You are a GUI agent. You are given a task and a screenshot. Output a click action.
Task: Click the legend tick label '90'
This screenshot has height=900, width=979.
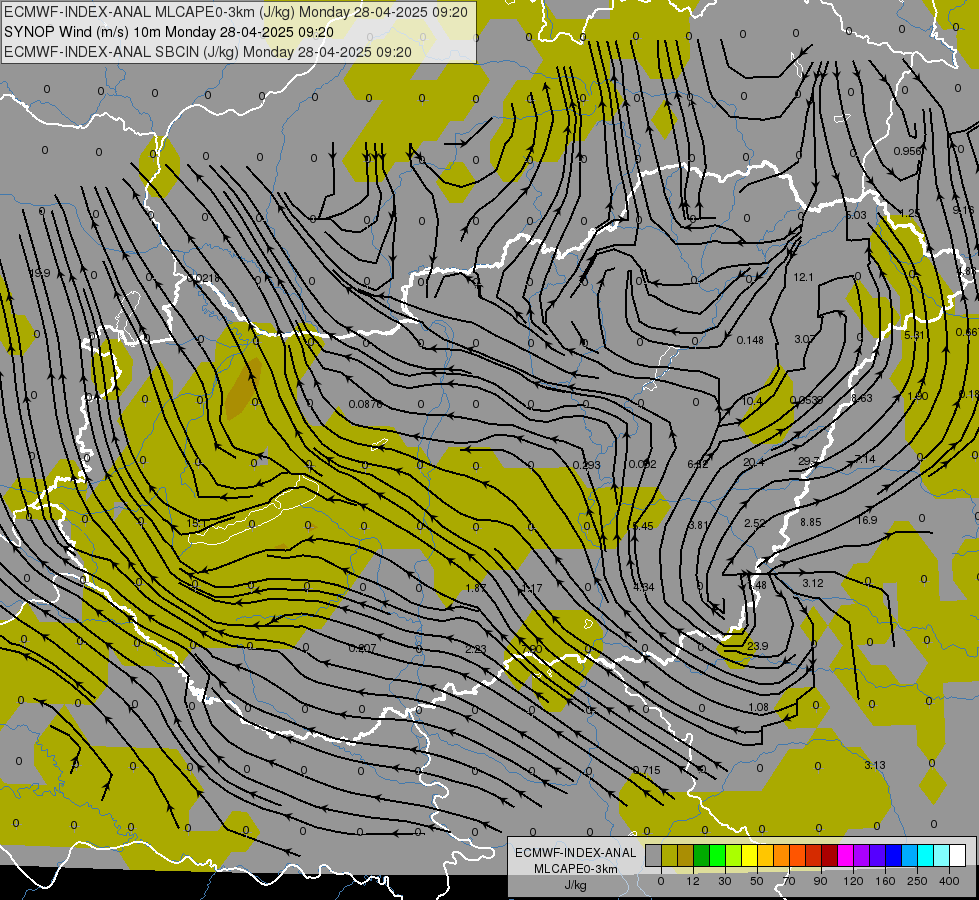[x=820, y=881]
